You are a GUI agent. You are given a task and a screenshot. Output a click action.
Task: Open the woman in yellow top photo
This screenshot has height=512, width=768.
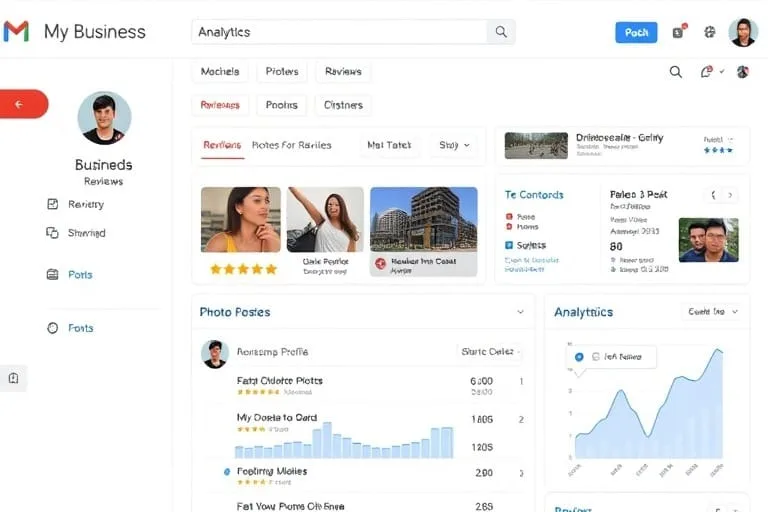241,219
